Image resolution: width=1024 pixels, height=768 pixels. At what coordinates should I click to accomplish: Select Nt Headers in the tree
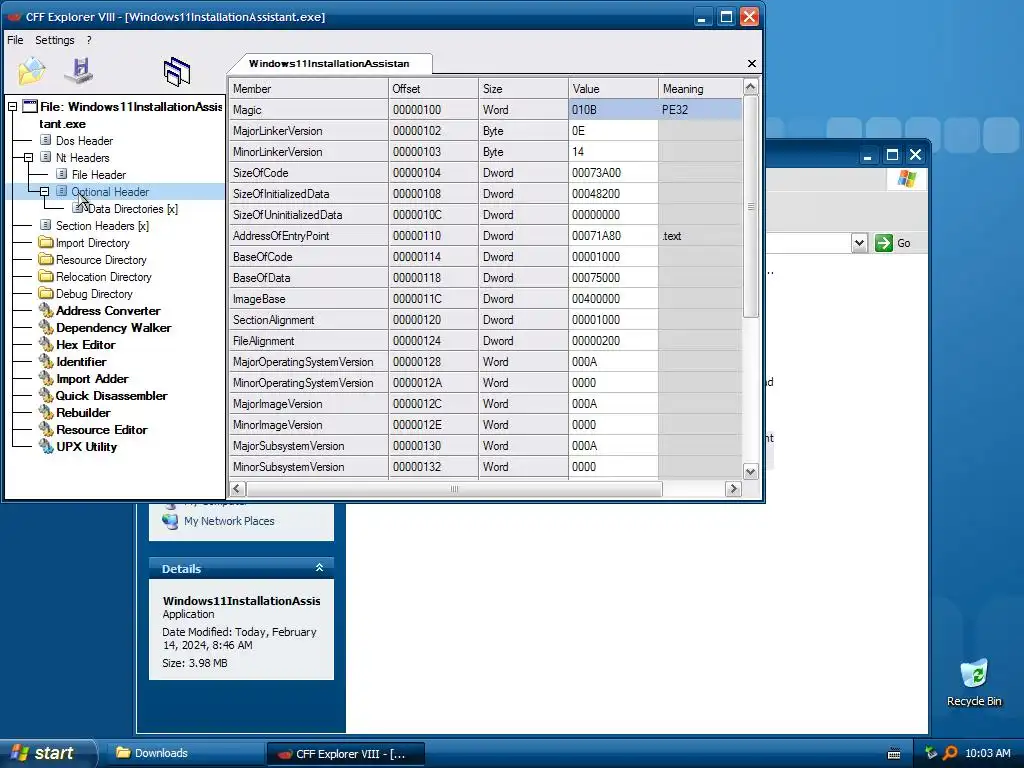point(82,157)
